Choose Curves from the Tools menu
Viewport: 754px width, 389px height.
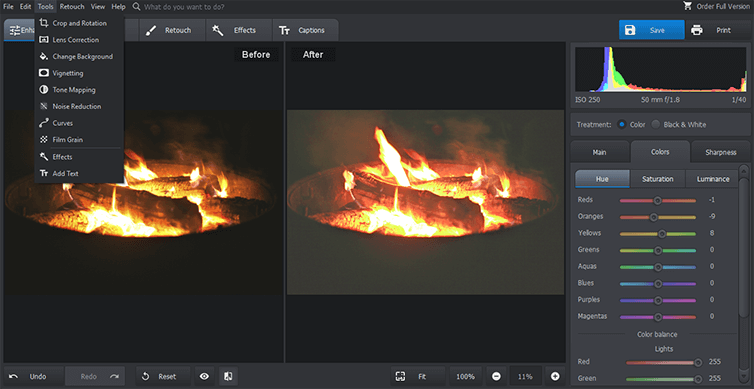[x=79, y=123]
